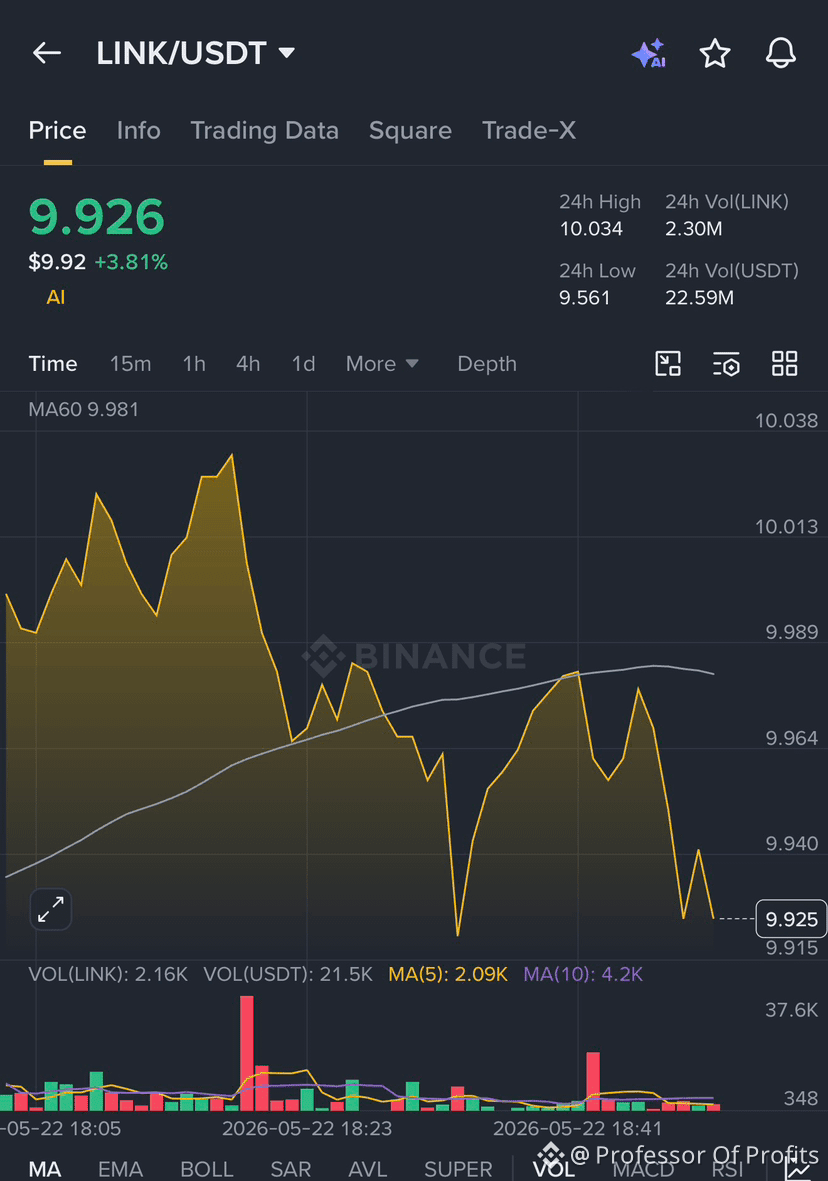
Task: Select the 15m chart interval
Action: click(x=130, y=364)
